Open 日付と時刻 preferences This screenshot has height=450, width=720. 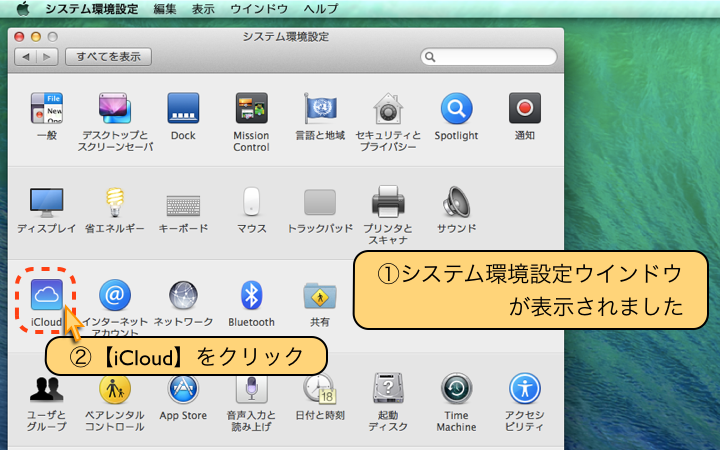[x=320, y=389]
